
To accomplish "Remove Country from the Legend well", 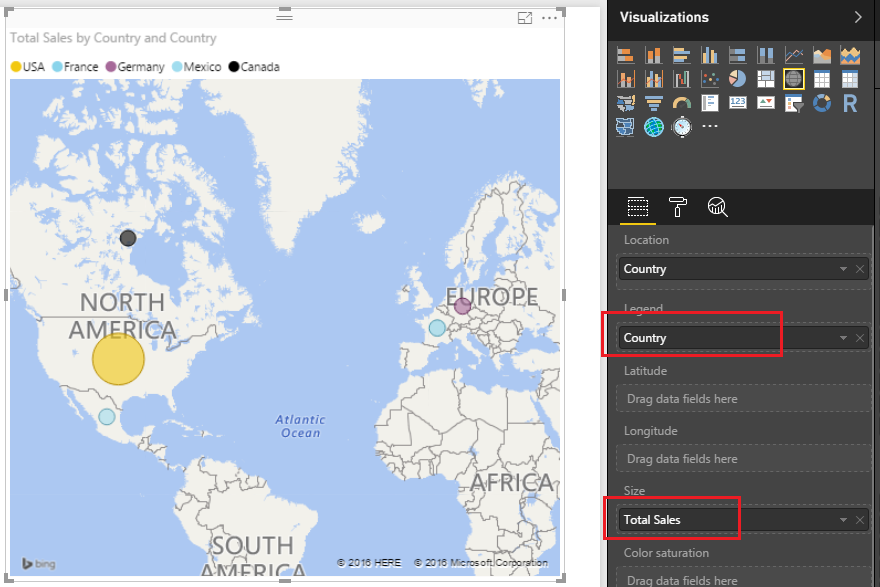I will tap(860, 338).
